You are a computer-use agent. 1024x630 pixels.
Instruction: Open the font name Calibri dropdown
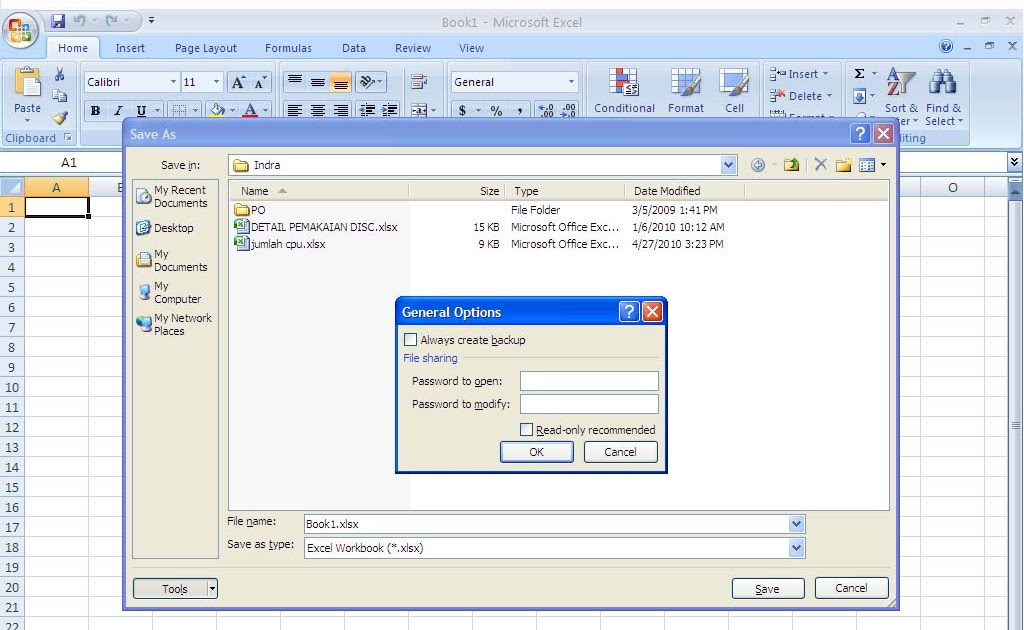(x=173, y=82)
